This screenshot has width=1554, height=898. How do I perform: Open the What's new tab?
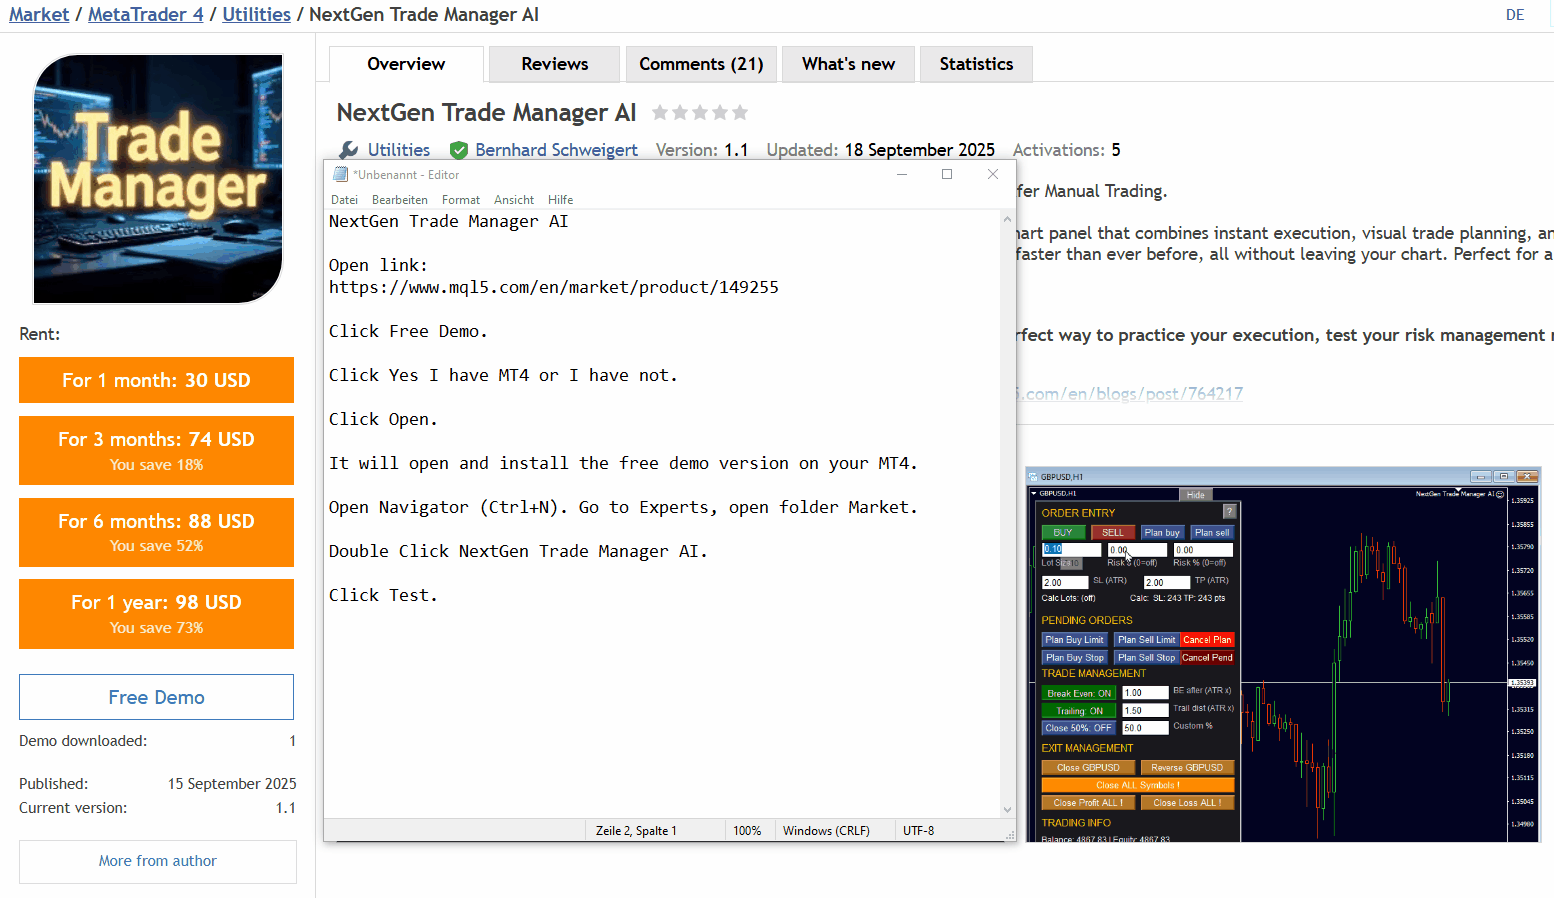coord(848,64)
